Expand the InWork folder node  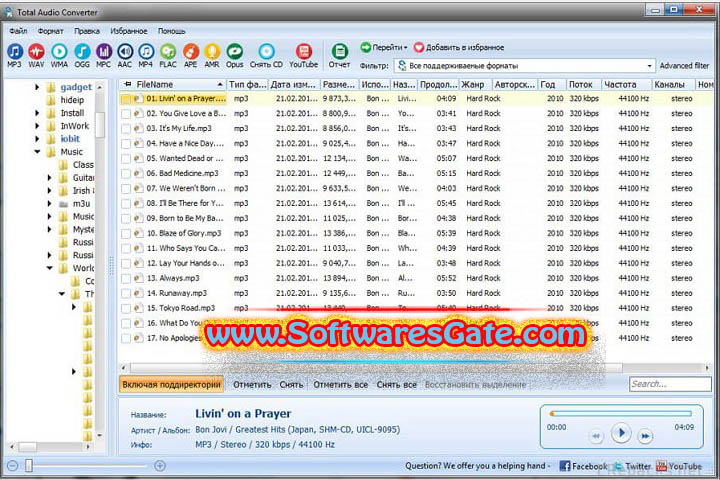click(37, 125)
